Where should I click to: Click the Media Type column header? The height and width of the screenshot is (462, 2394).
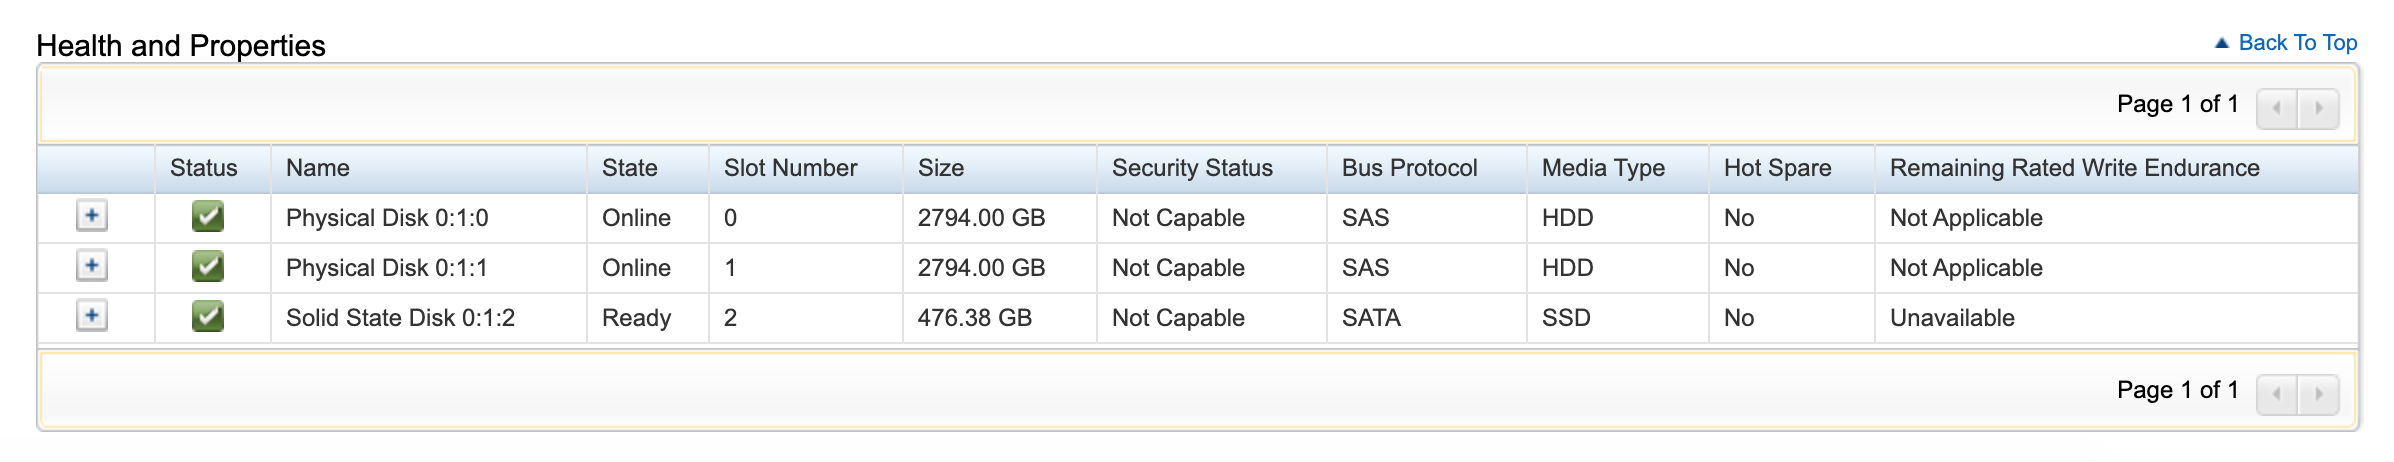coord(1603,168)
